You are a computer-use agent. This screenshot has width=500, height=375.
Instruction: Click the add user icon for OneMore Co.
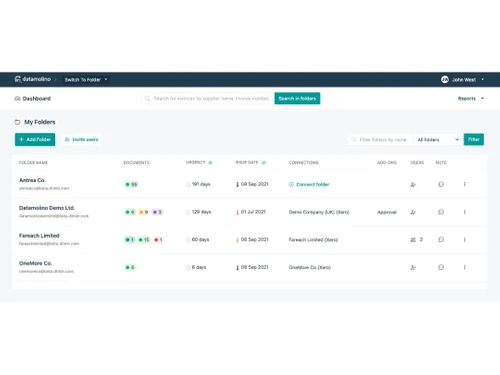[x=413, y=267]
